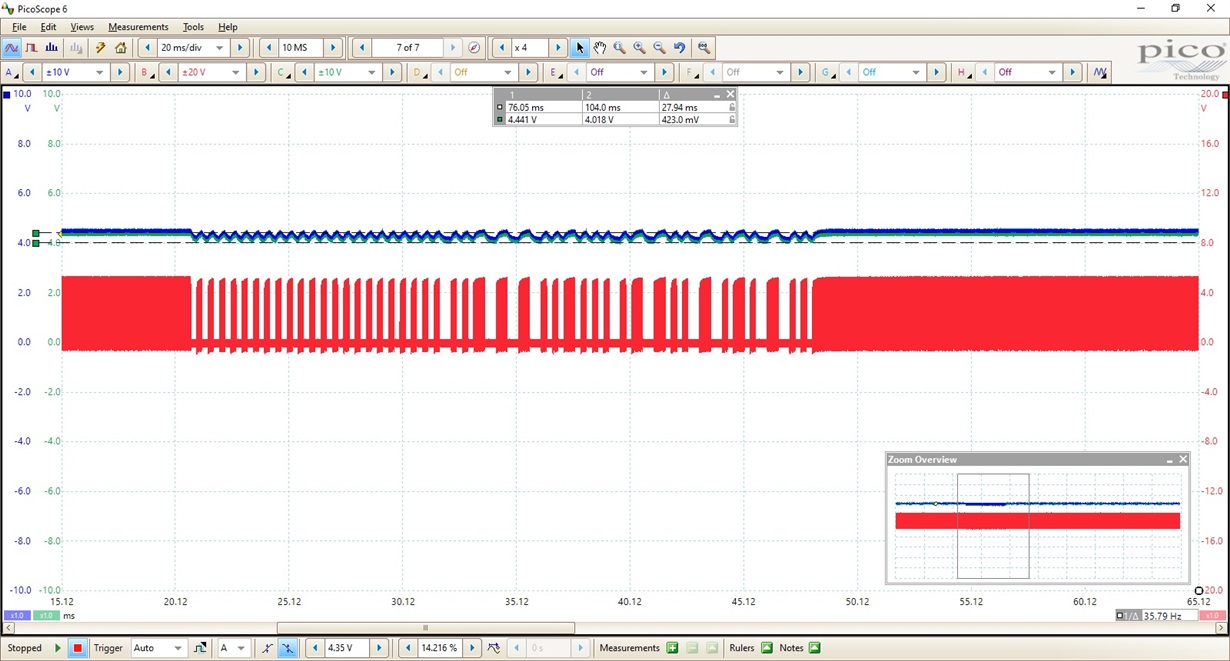Screen dimensions: 1230x661
Task: Select the Marquee zoom tool
Action: 620,47
